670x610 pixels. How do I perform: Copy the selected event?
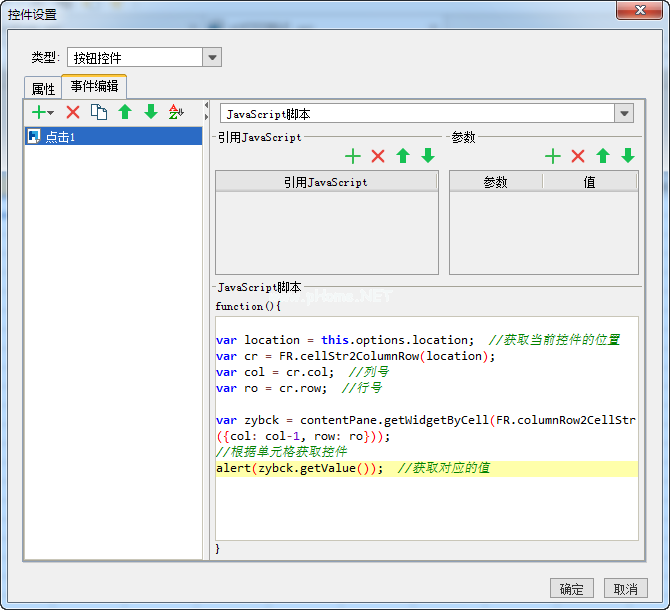point(99,112)
